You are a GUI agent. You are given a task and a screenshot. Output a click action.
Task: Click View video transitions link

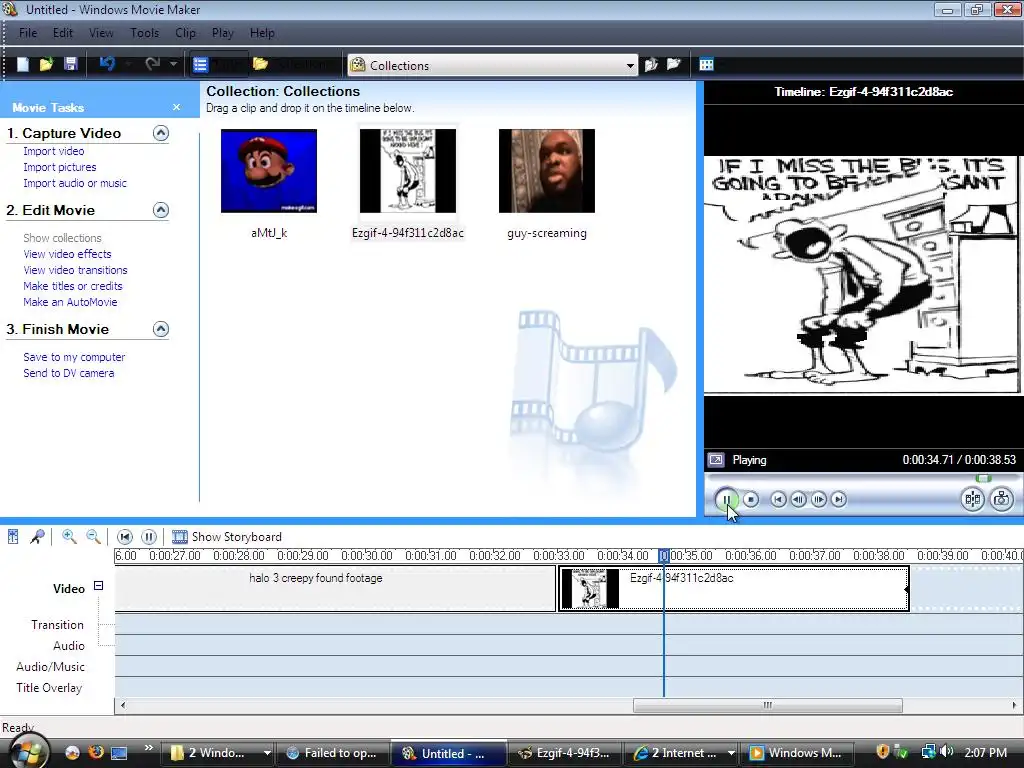75,270
